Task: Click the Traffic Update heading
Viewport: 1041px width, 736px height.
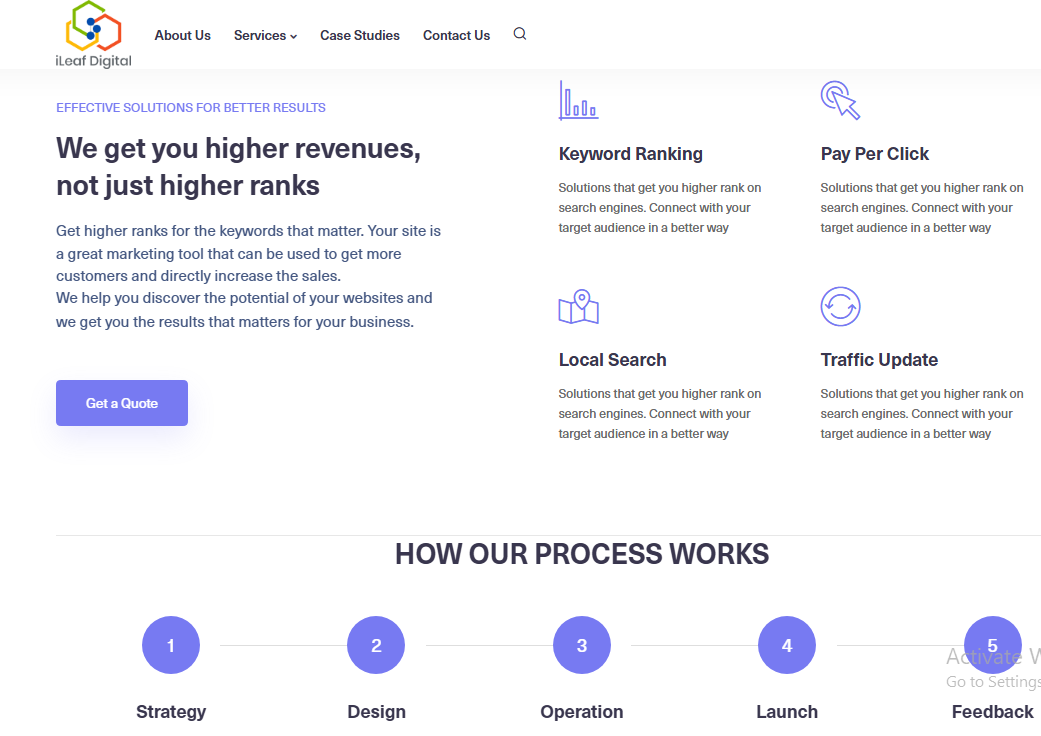Action: click(879, 360)
